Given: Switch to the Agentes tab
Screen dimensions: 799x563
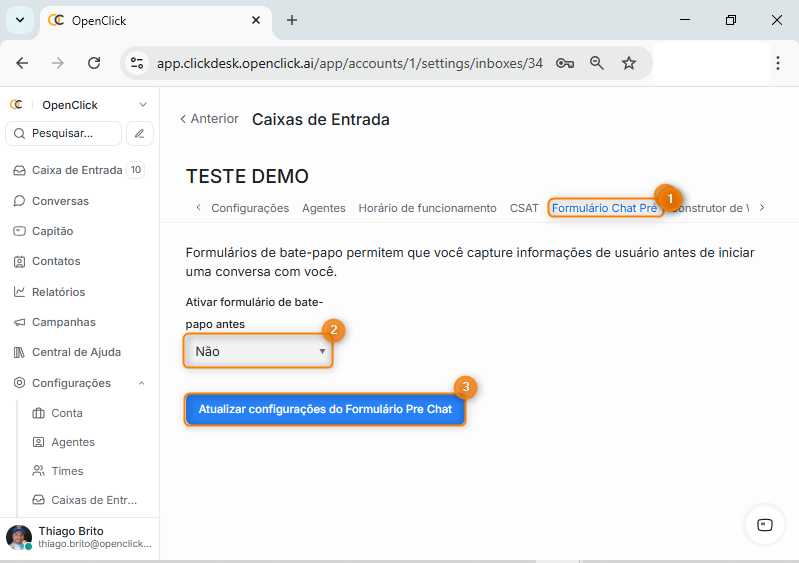Looking at the screenshot, I should (x=323, y=208).
